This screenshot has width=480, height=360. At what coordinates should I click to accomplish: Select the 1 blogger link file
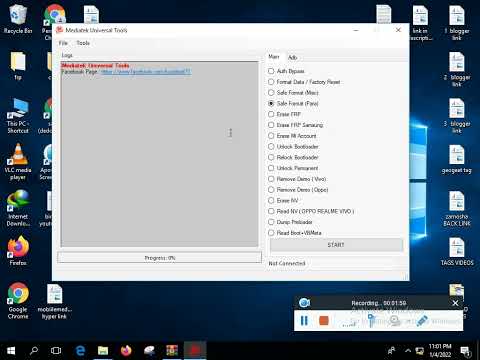(x=457, y=23)
